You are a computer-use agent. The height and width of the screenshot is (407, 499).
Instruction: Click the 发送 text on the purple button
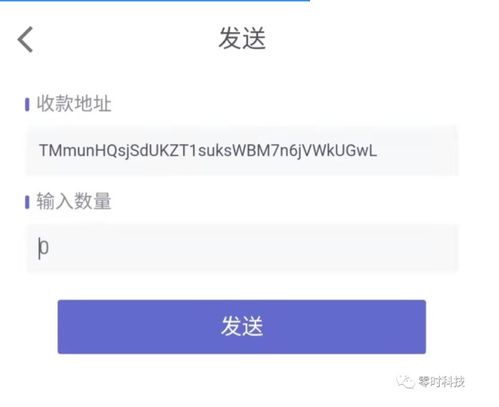[x=242, y=326]
